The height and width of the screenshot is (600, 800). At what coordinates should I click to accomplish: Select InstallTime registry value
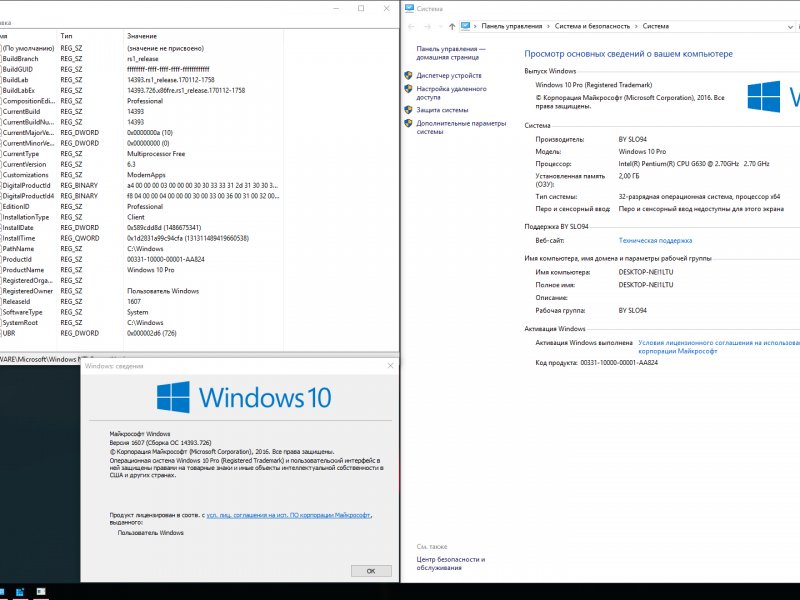(19, 238)
